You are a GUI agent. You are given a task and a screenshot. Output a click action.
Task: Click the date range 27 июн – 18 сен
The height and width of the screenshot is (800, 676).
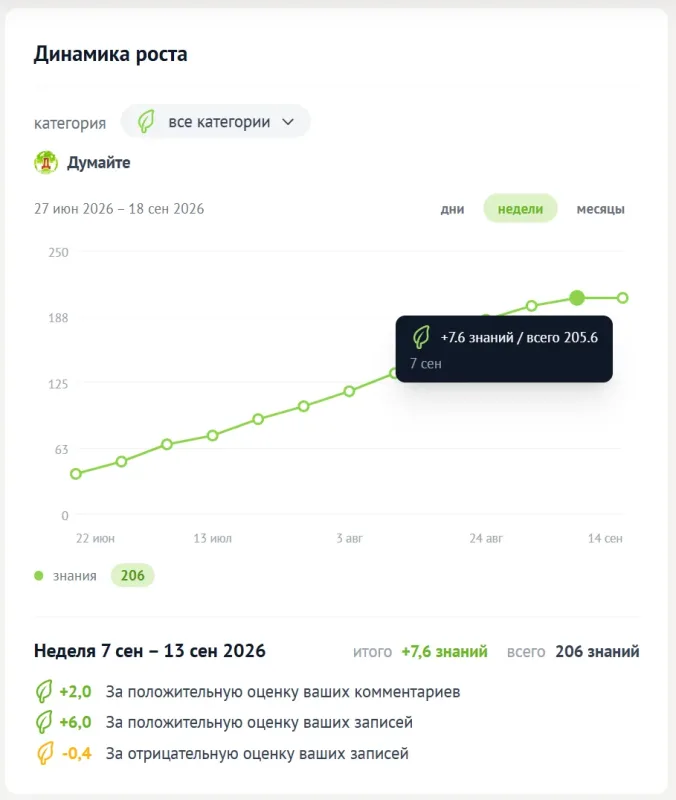[x=119, y=209]
